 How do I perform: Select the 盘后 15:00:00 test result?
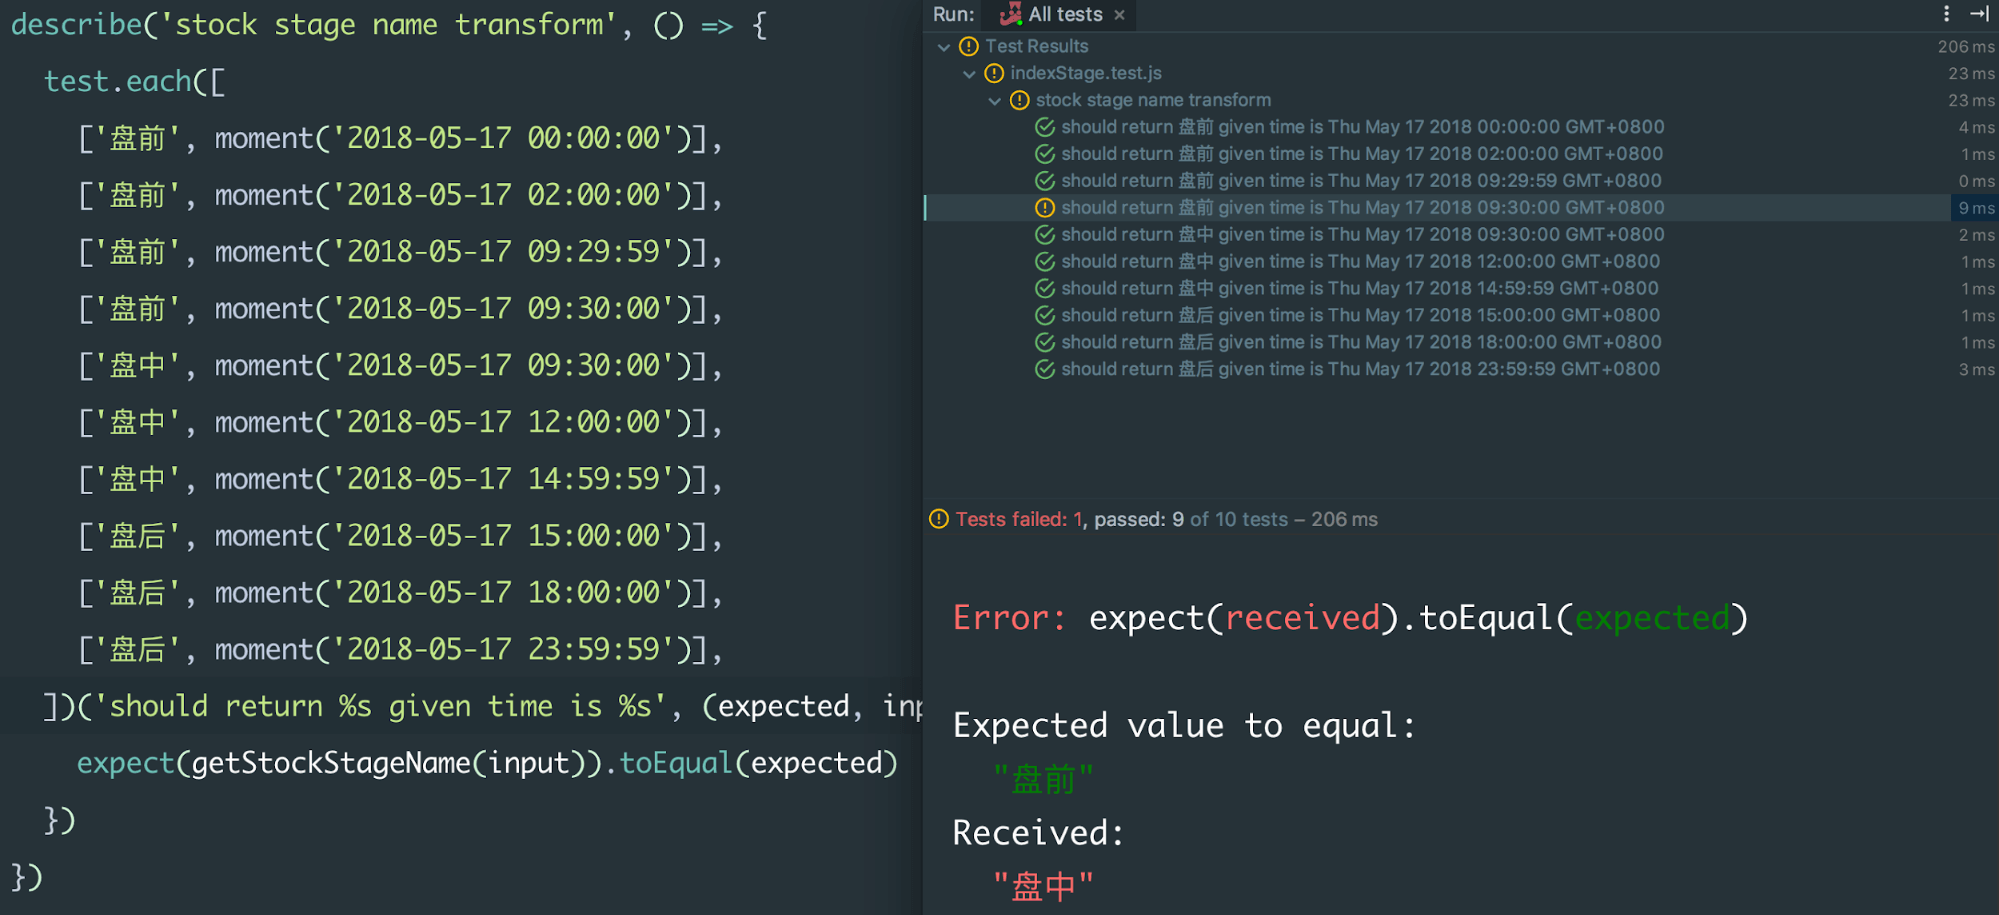point(1360,316)
